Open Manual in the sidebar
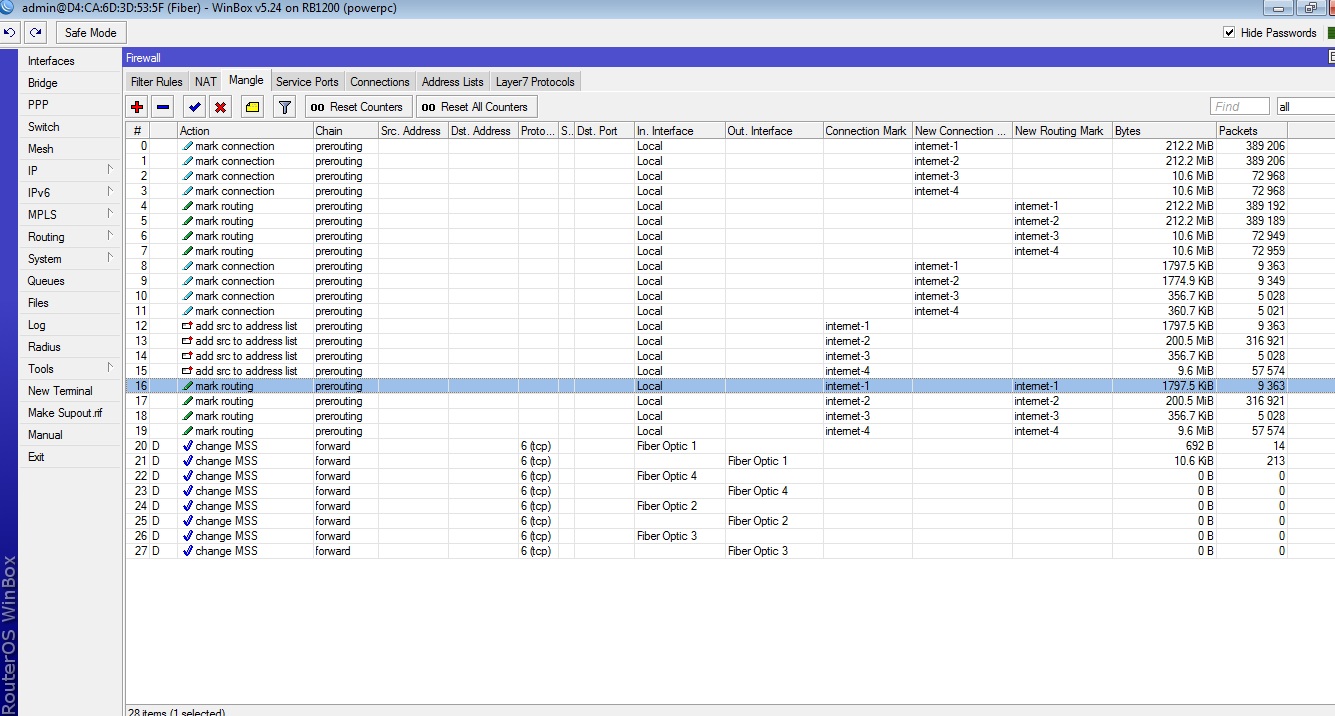1335x716 pixels. click(70, 435)
